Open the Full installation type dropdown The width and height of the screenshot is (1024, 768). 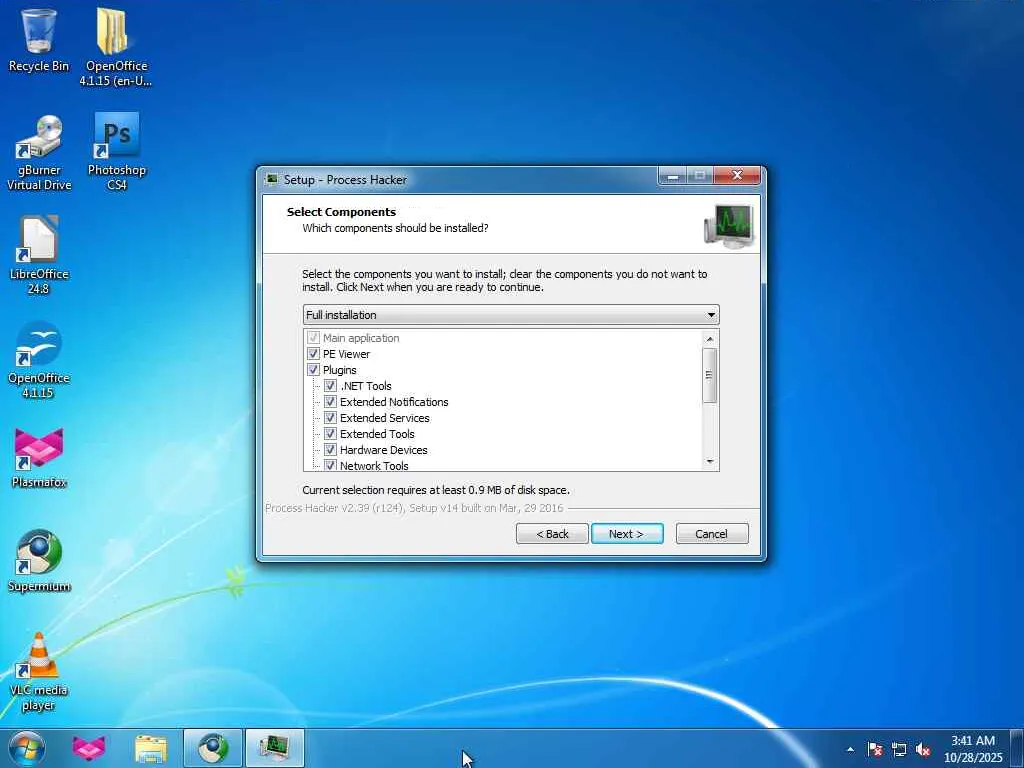(511, 315)
